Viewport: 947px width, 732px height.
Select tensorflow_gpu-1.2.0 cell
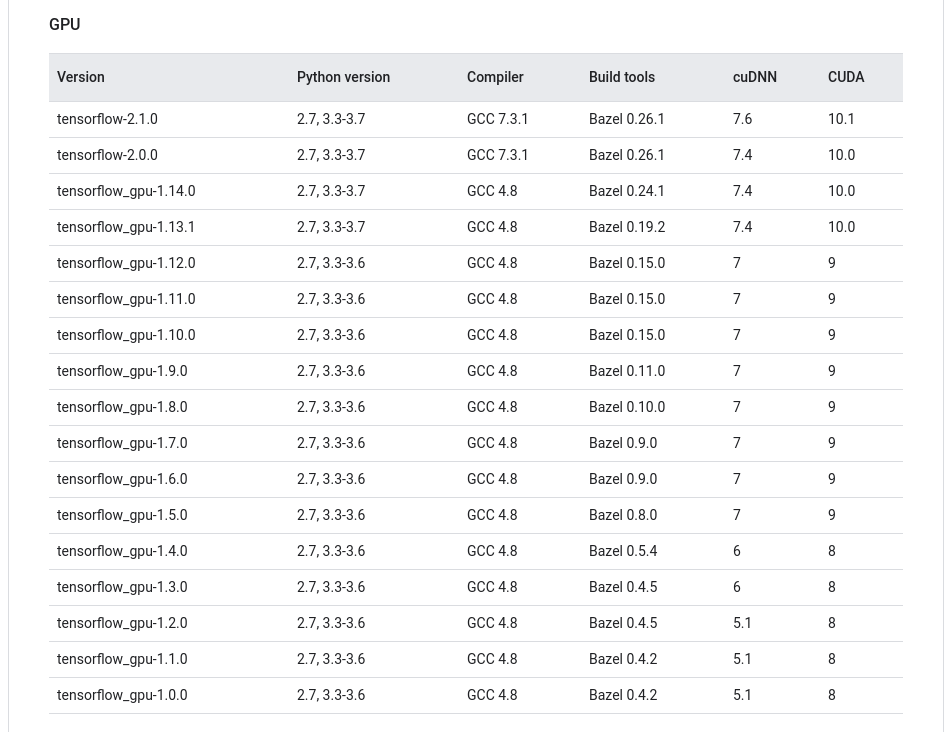coord(122,623)
